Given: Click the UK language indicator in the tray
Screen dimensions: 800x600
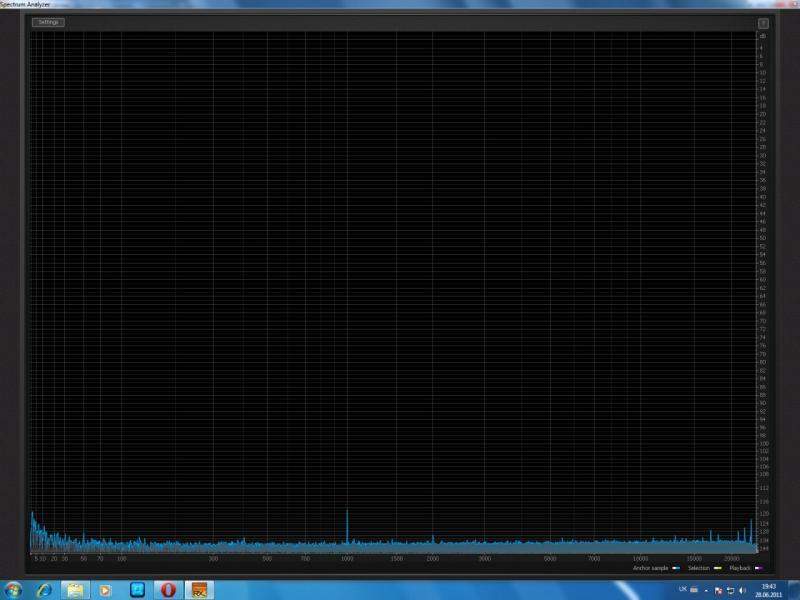Looking at the screenshot, I should (683, 589).
